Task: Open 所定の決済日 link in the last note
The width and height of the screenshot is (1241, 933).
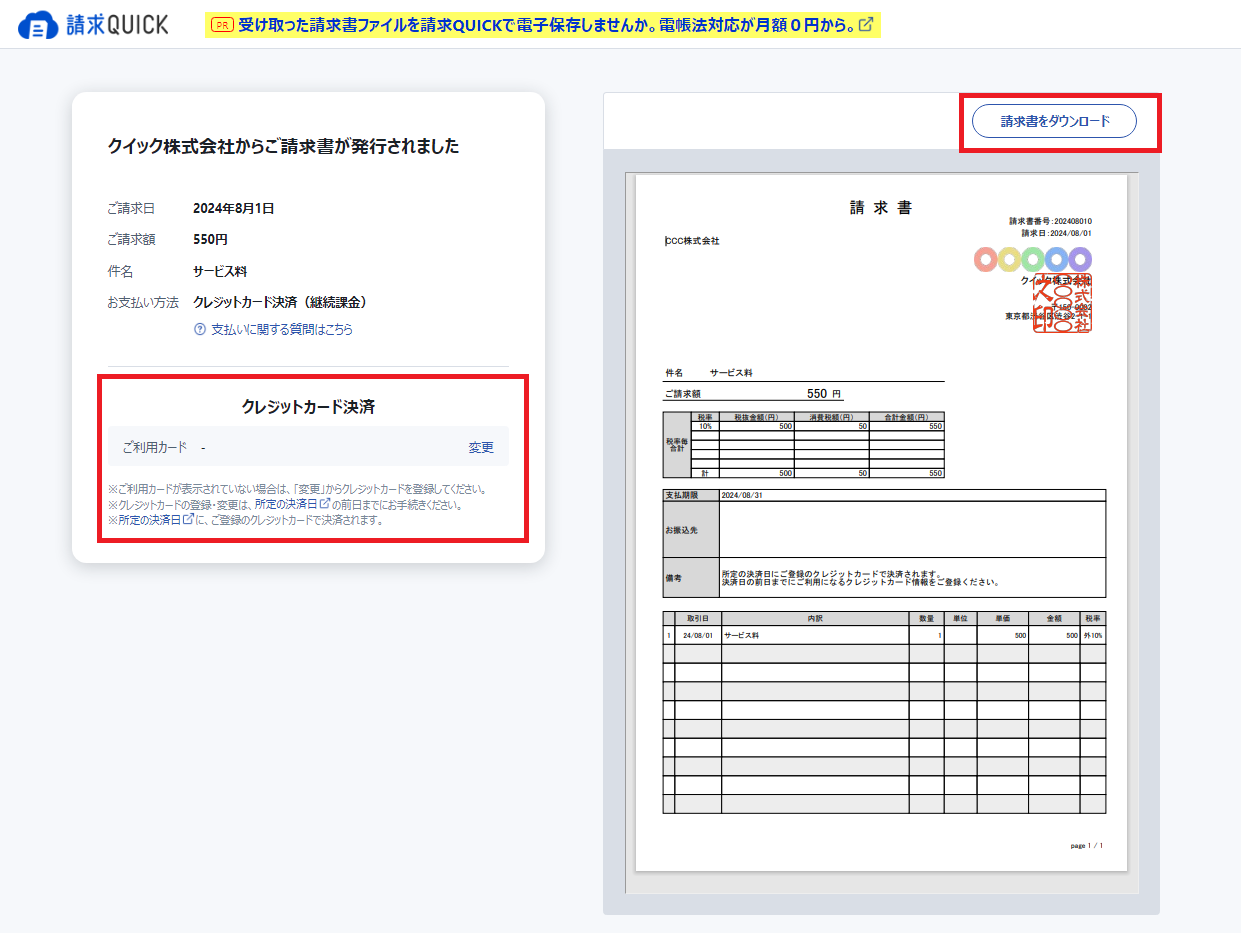Action: 150,520
